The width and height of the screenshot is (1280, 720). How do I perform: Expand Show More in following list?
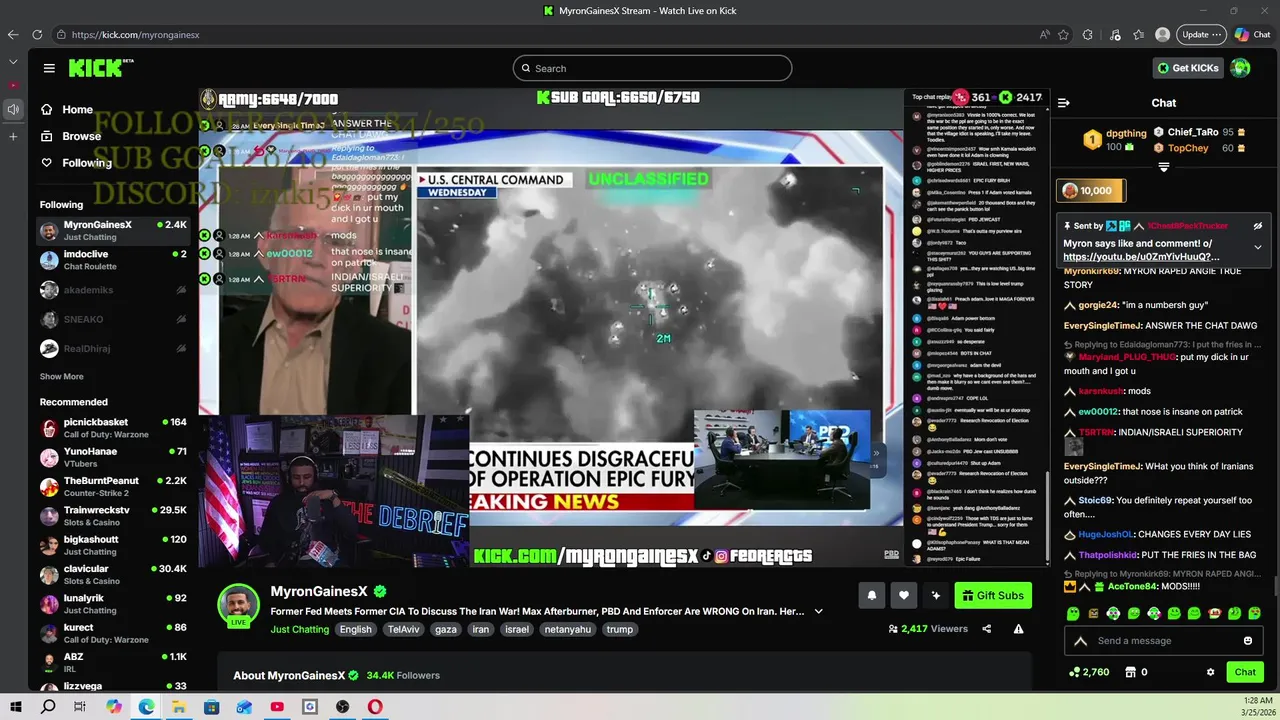tap(61, 377)
